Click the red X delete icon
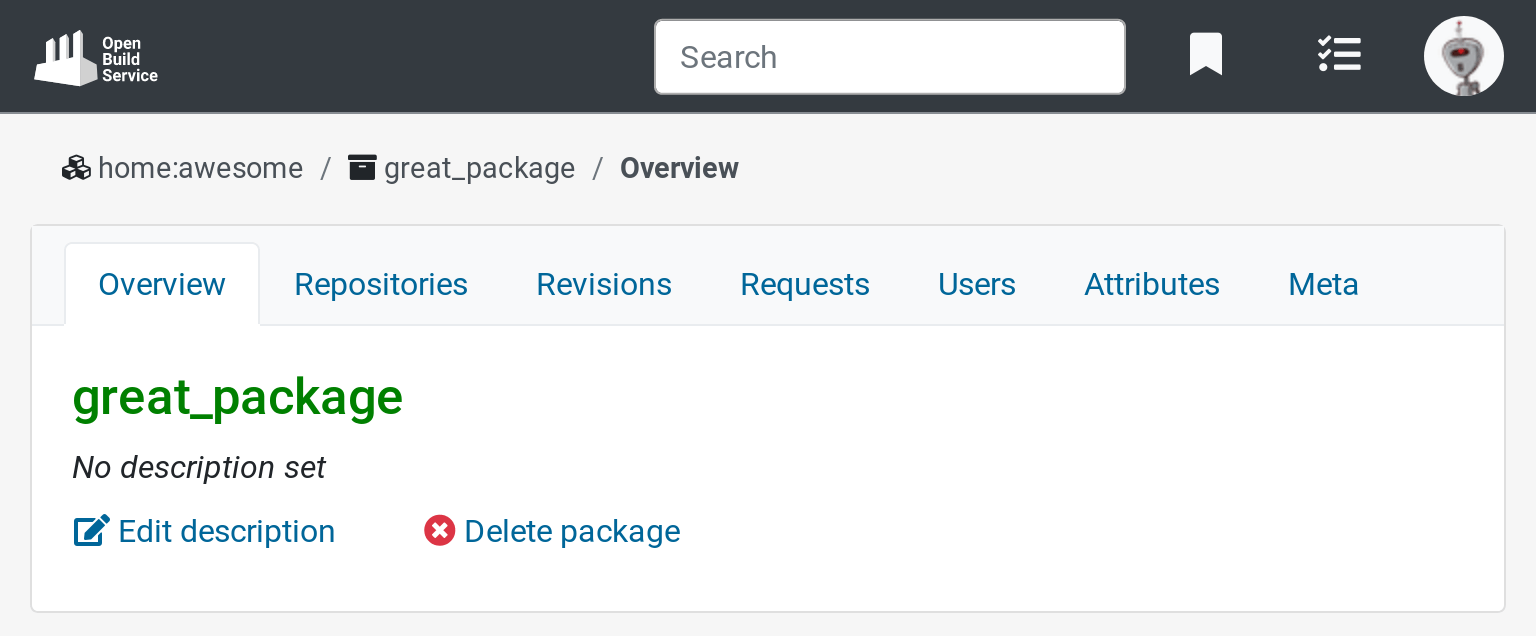This screenshot has height=636, width=1536. tap(440, 531)
